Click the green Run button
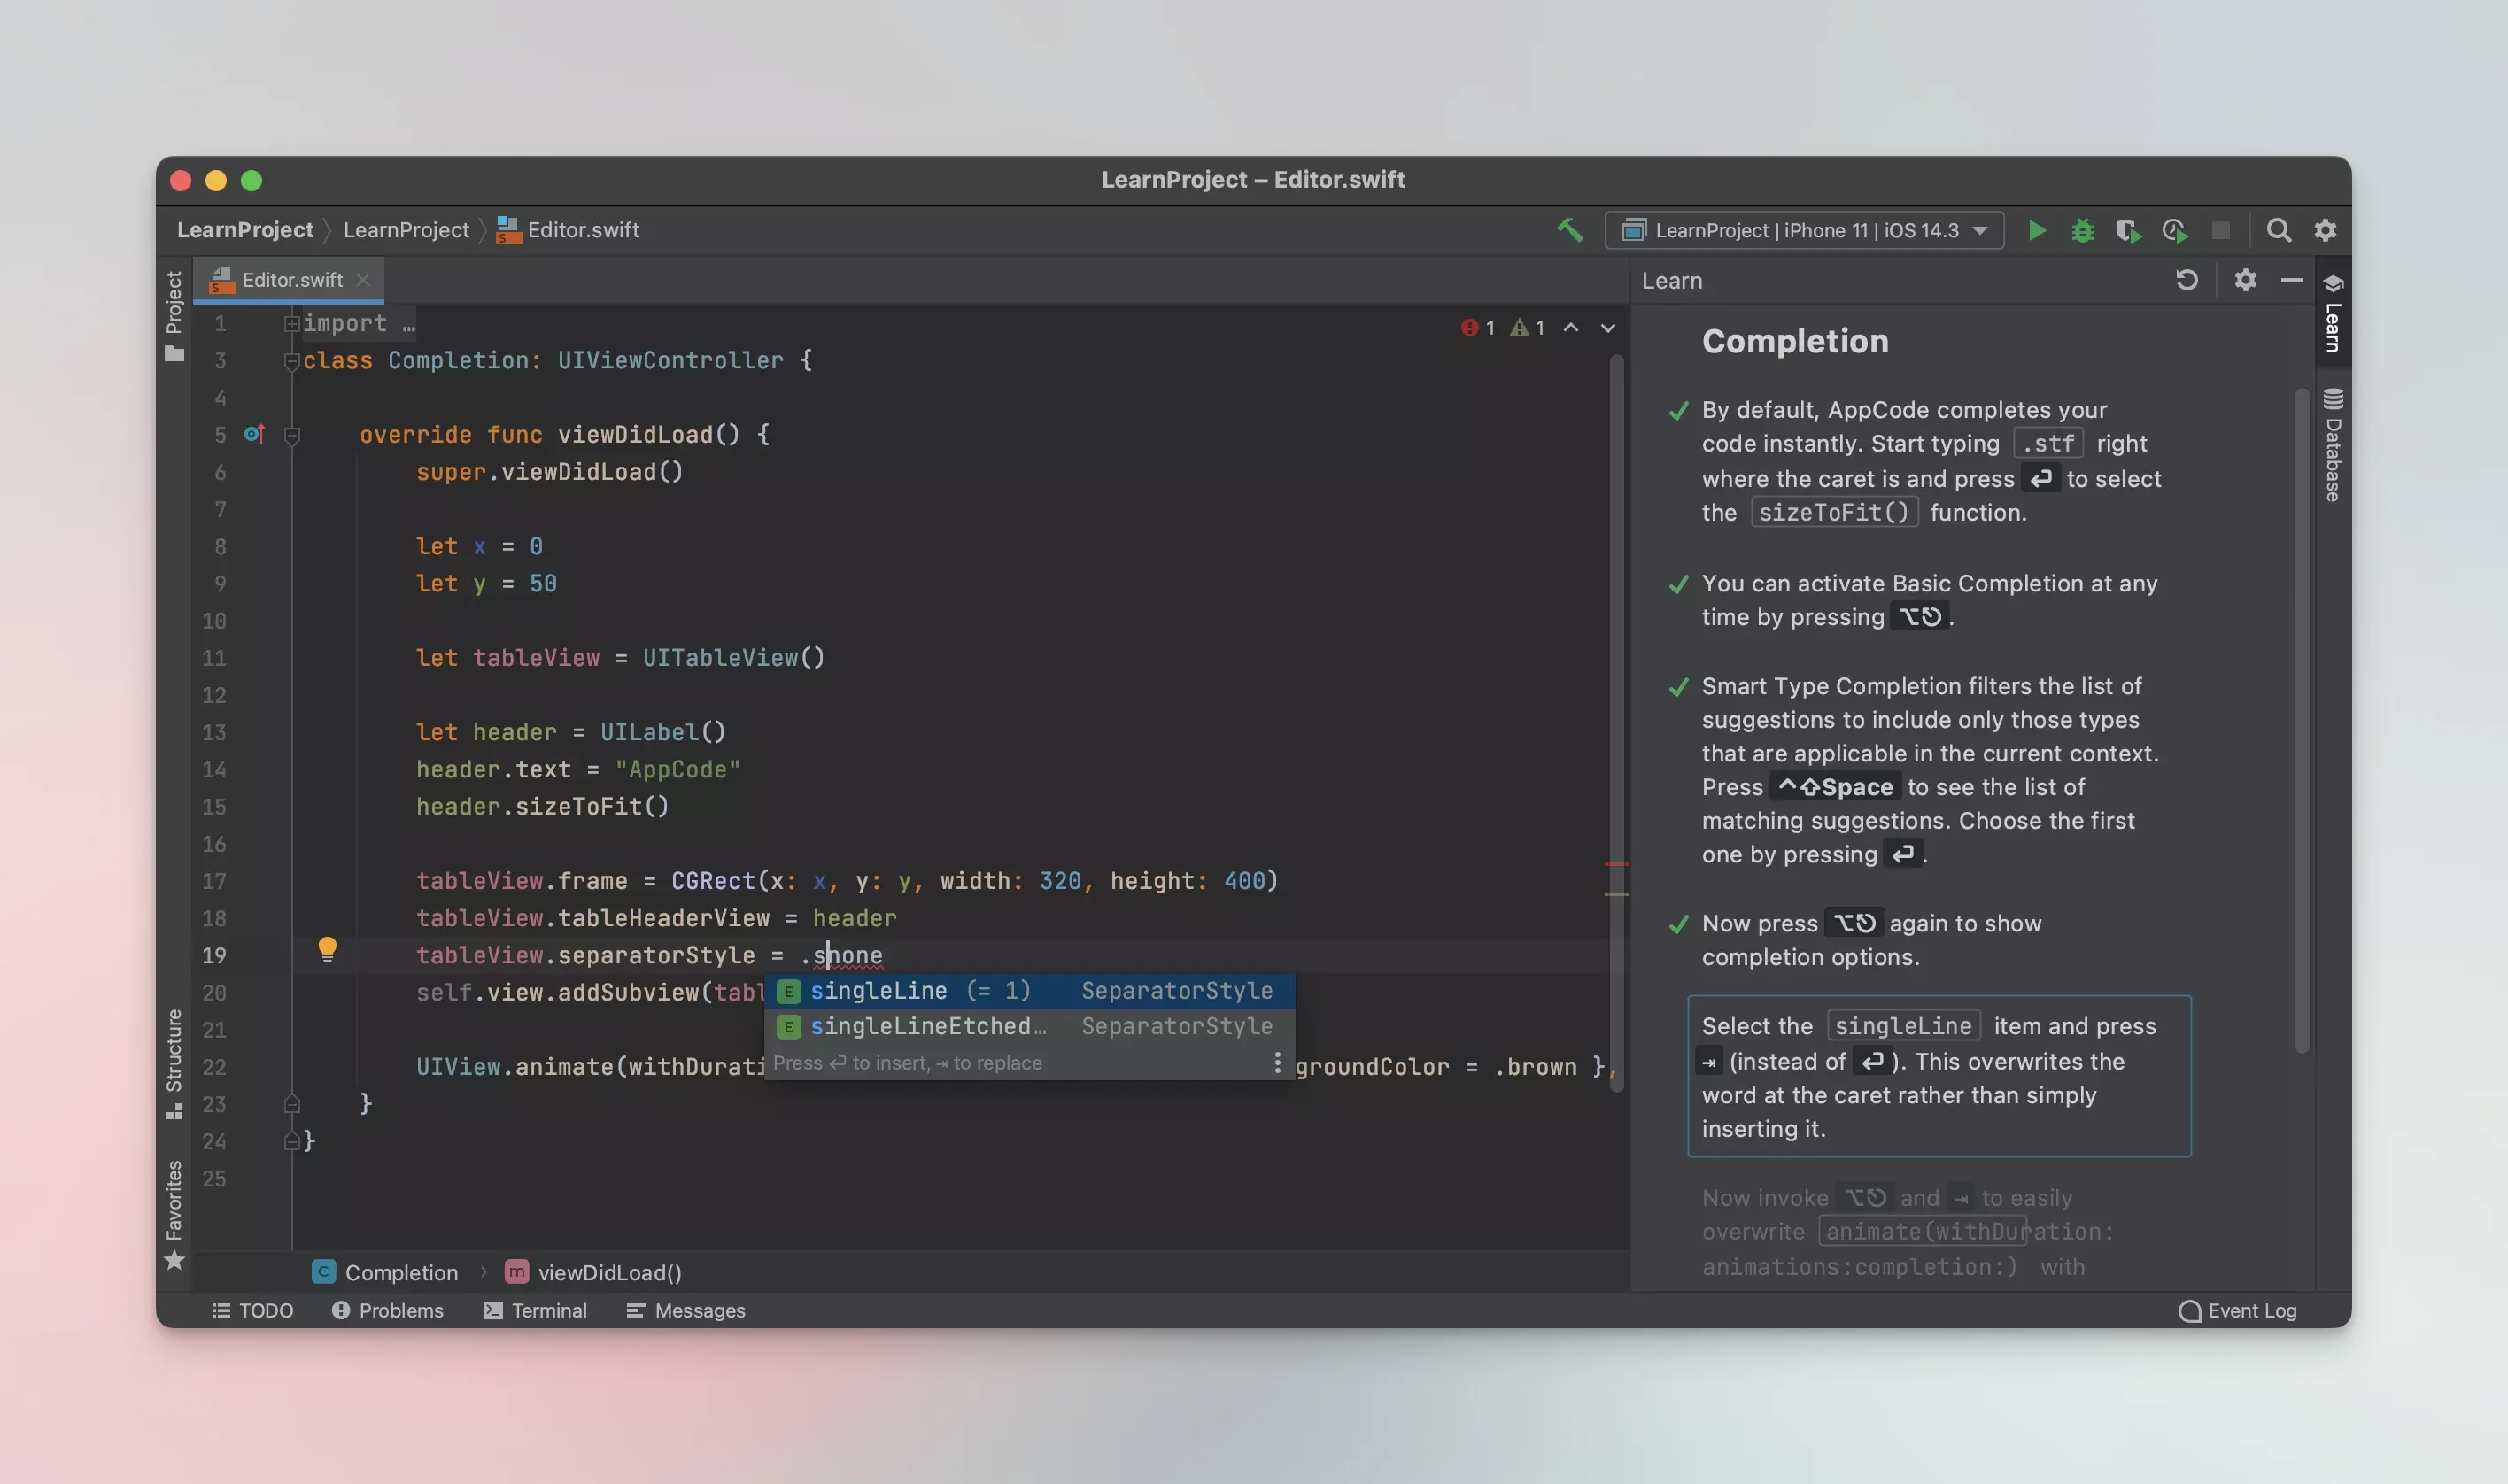Viewport: 2508px width, 1484px height. [x=2036, y=231]
